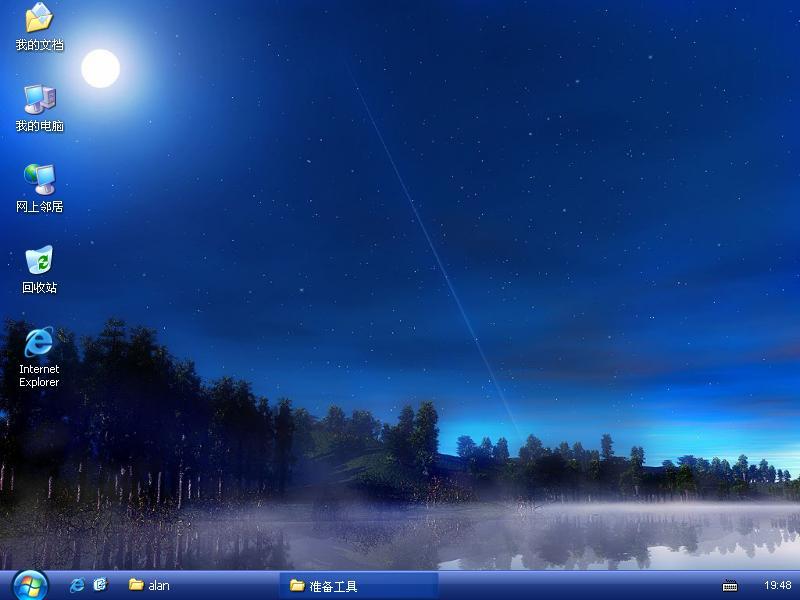The height and width of the screenshot is (600, 800).
Task: Click the second quick launch icon
Action: click(101, 585)
